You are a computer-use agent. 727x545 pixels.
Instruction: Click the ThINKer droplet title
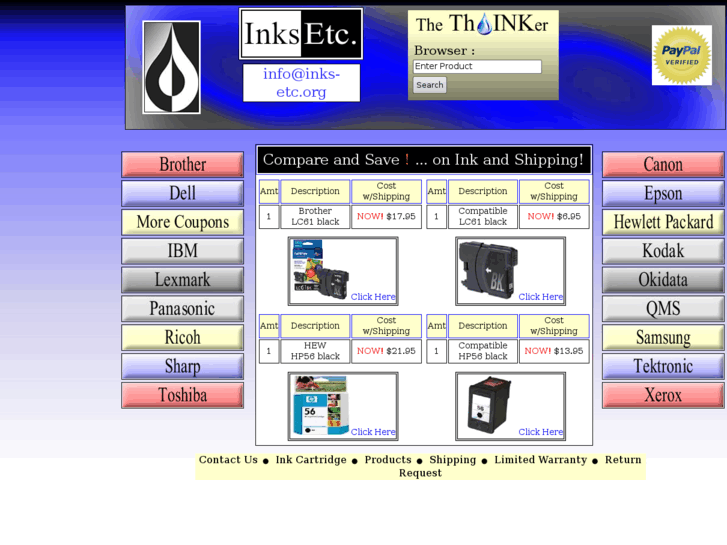(x=482, y=24)
